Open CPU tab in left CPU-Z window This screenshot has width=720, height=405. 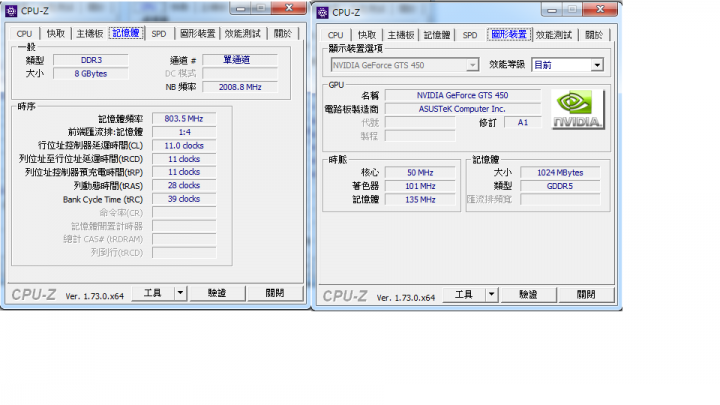24,34
